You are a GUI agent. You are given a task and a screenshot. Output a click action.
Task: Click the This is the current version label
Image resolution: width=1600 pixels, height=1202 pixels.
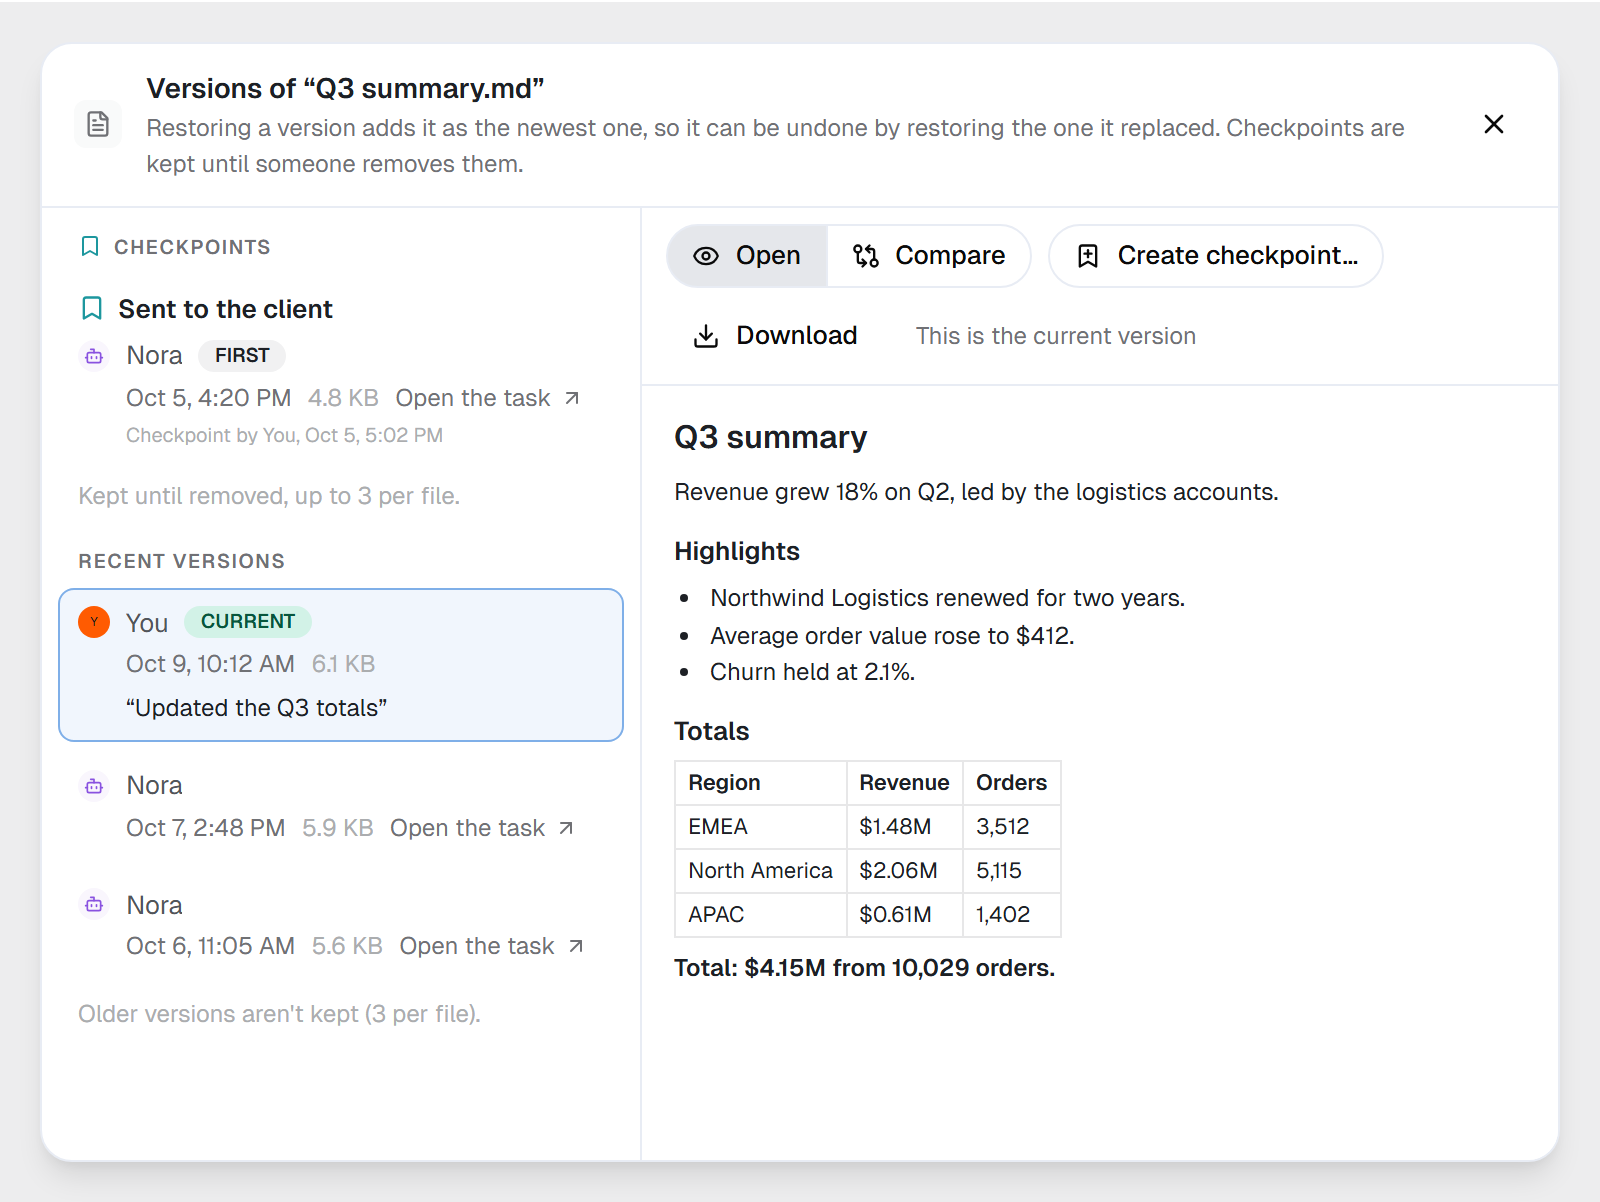pyautogui.click(x=1056, y=336)
